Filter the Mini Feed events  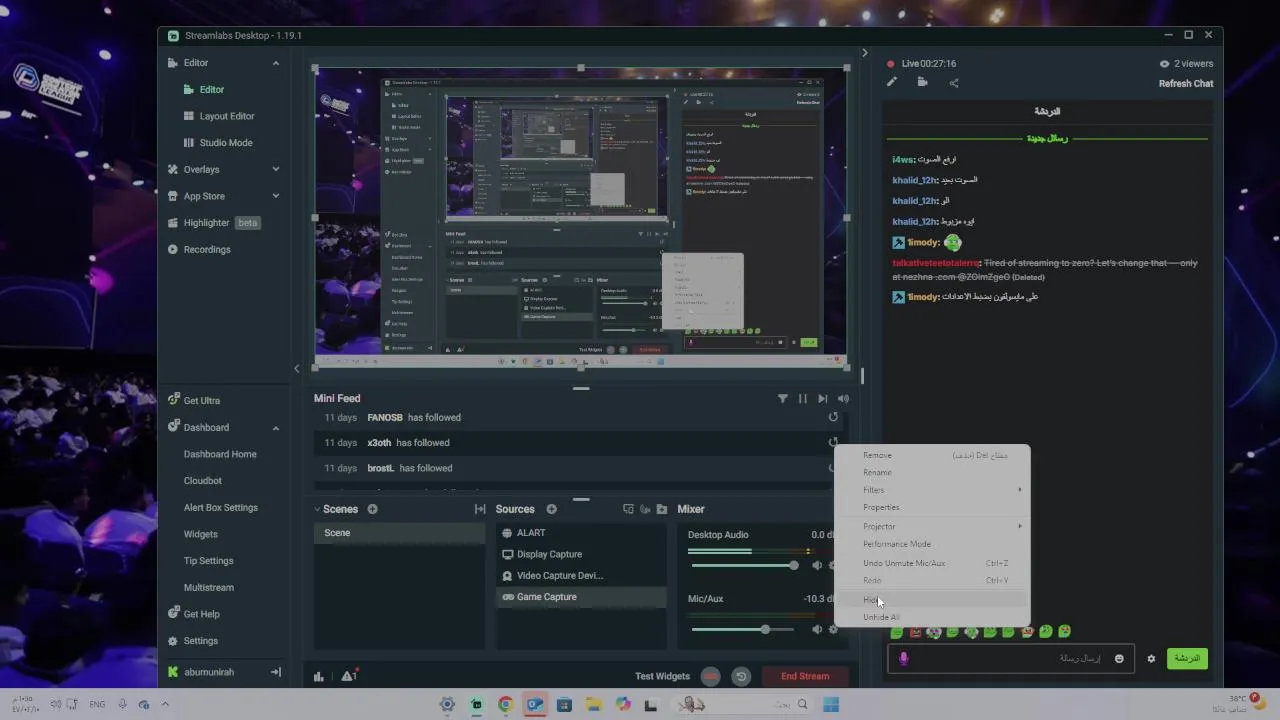coord(783,398)
